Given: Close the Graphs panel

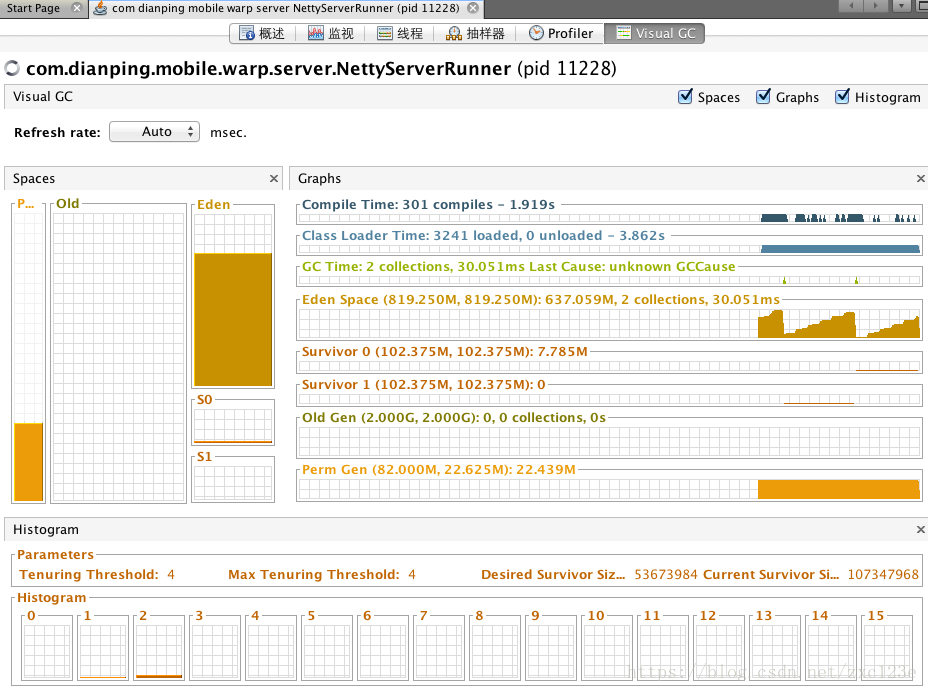Looking at the screenshot, I should 920,178.
